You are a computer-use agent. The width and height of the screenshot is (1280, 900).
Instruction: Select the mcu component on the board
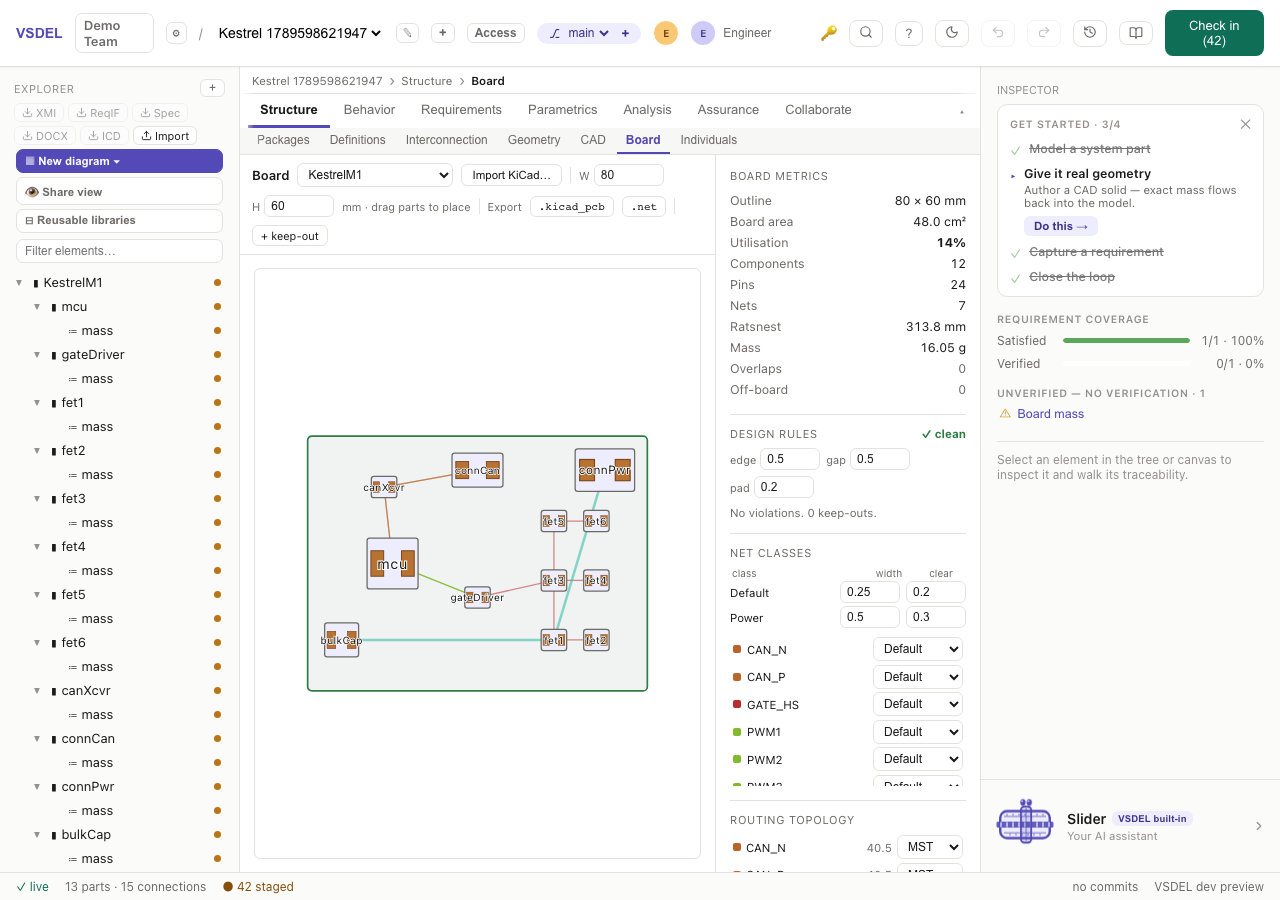(x=392, y=564)
